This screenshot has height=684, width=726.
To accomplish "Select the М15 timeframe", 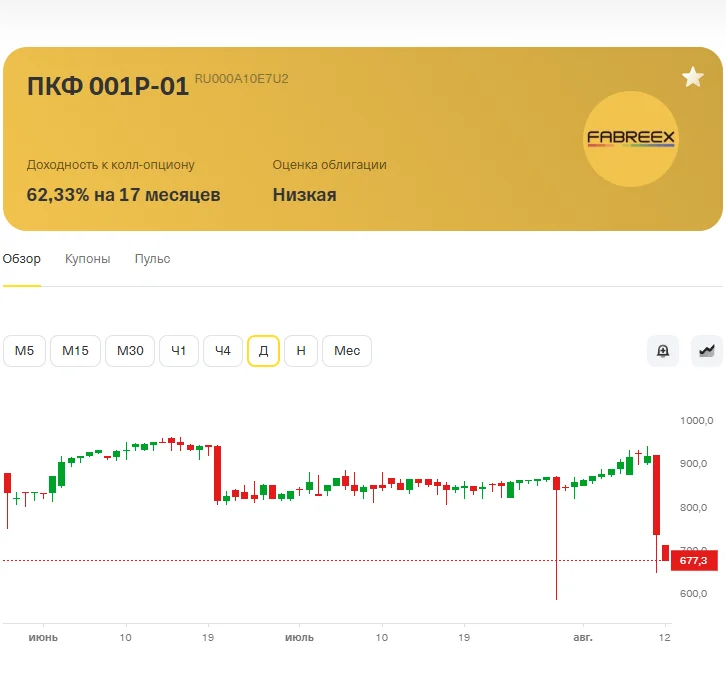I will pyautogui.click(x=75, y=351).
